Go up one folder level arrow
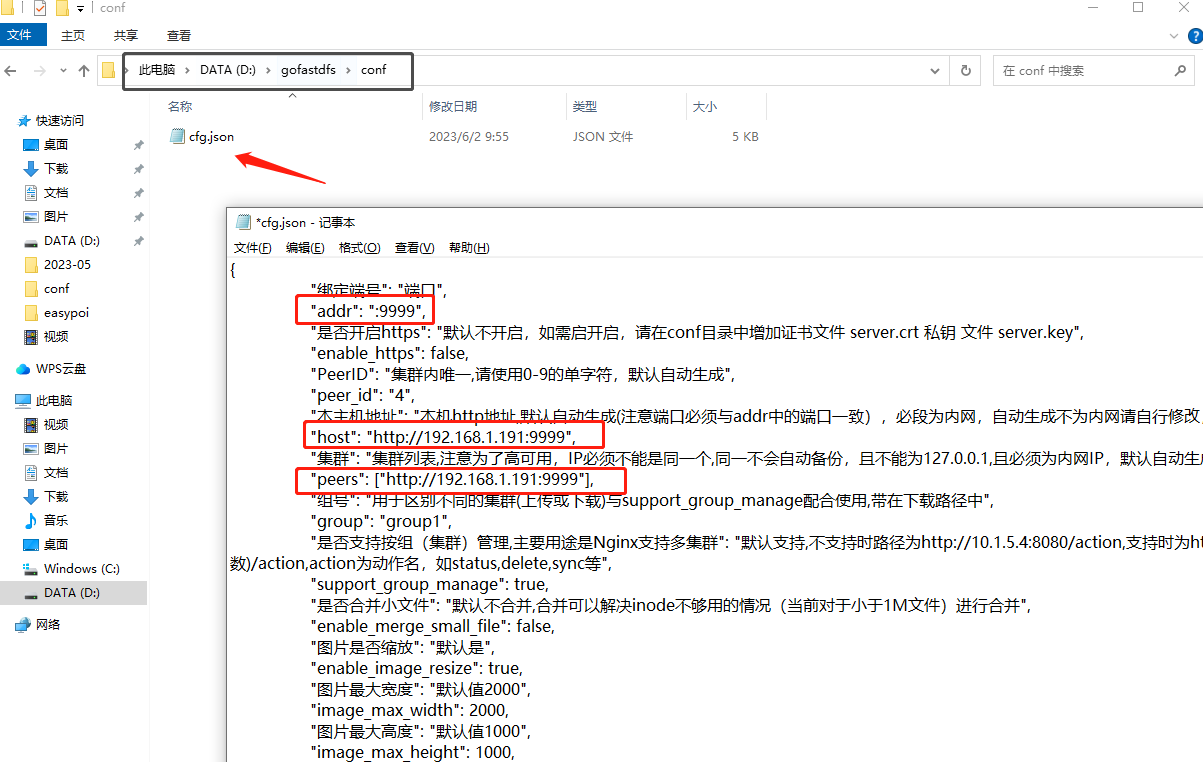The image size is (1203, 762). tap(85, 71)
